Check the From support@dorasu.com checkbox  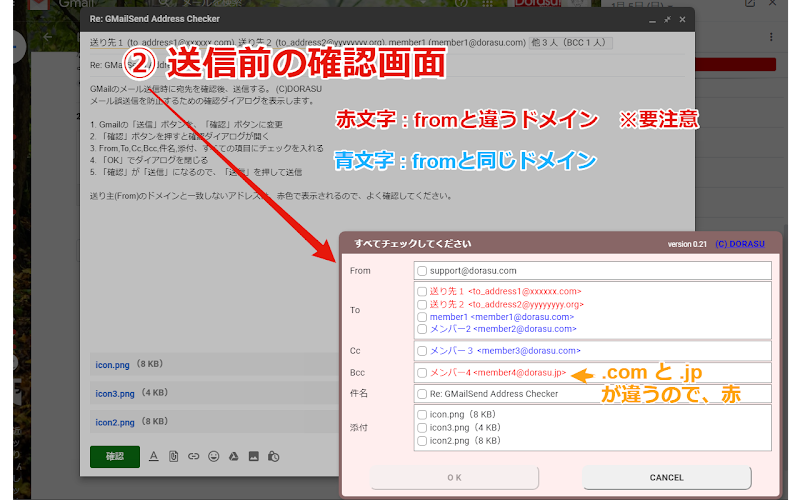click(422, 271)
